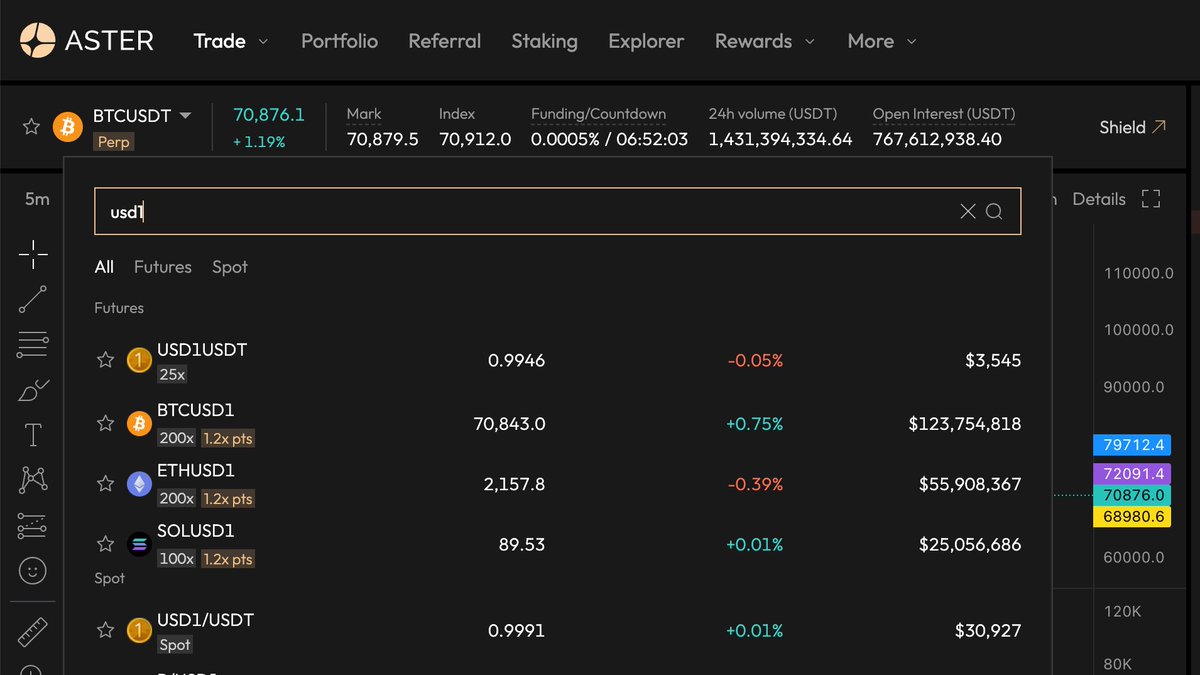Click the 70,876.1 last price
1200x675 pixels.
click(x=269, y=115)
